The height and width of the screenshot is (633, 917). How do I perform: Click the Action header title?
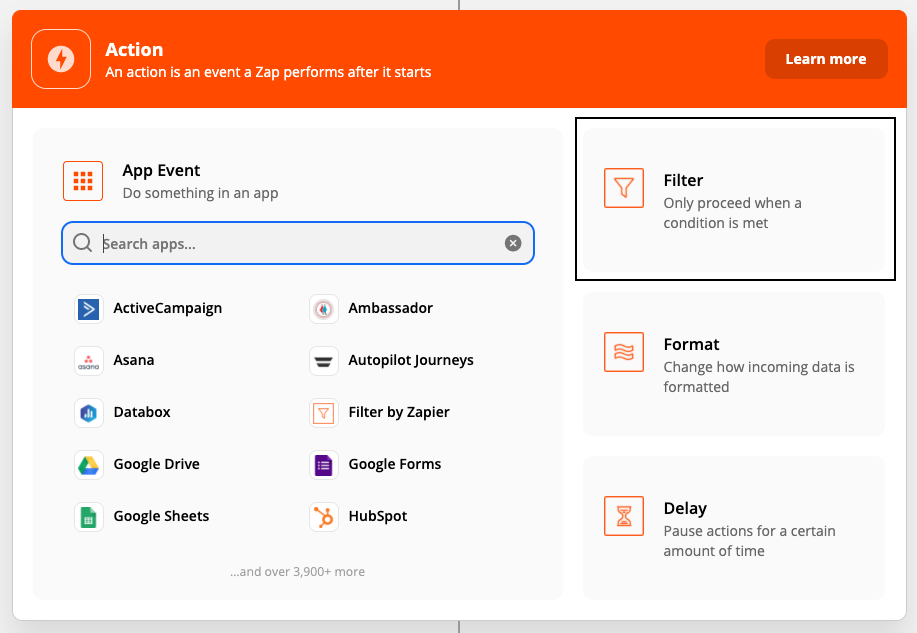coord(134,50)
